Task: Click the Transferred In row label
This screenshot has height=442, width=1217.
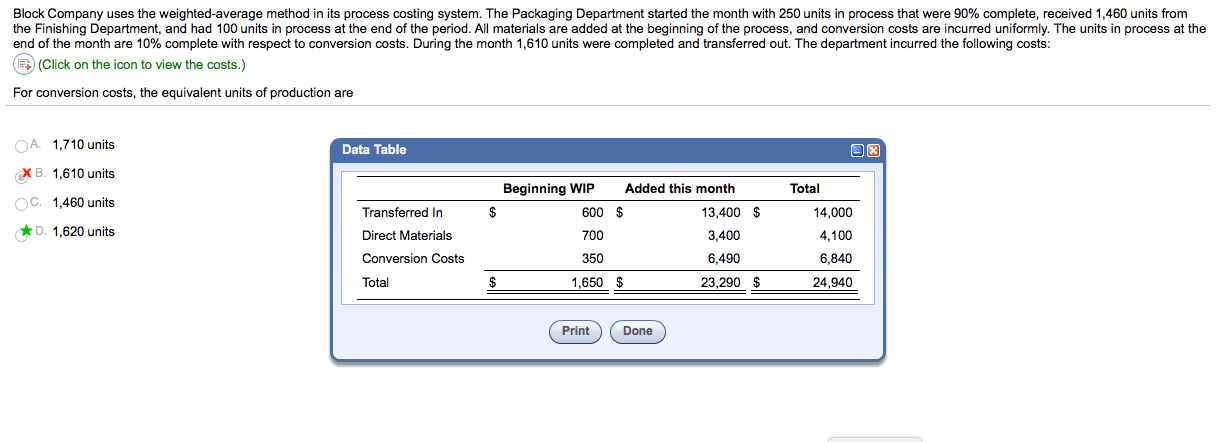Action: [402, 213]
